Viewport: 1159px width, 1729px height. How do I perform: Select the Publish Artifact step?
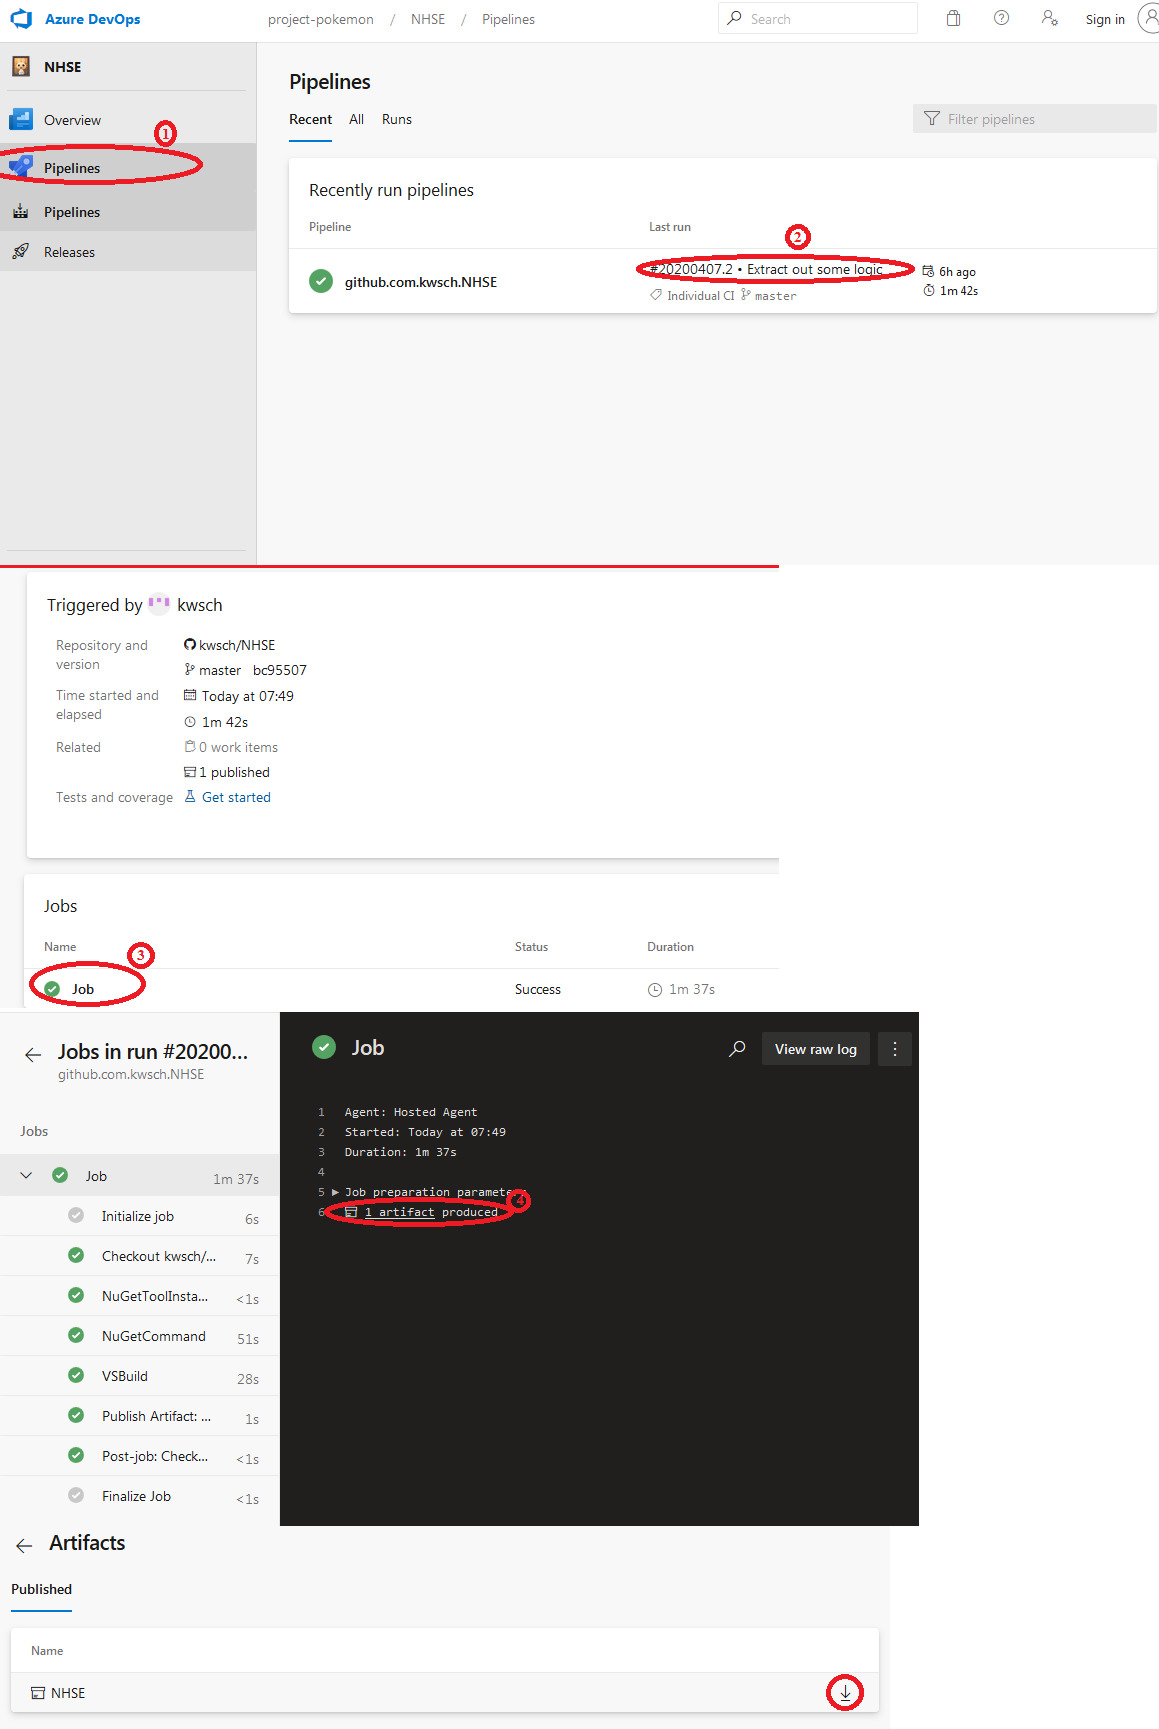[x=139, y=1416]
